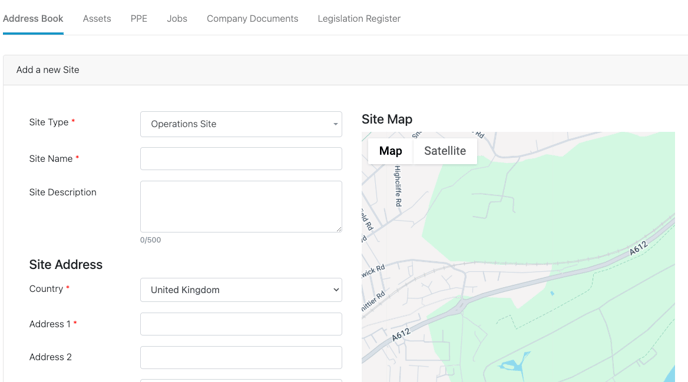Click the Address 2 input field

point(241,357)
